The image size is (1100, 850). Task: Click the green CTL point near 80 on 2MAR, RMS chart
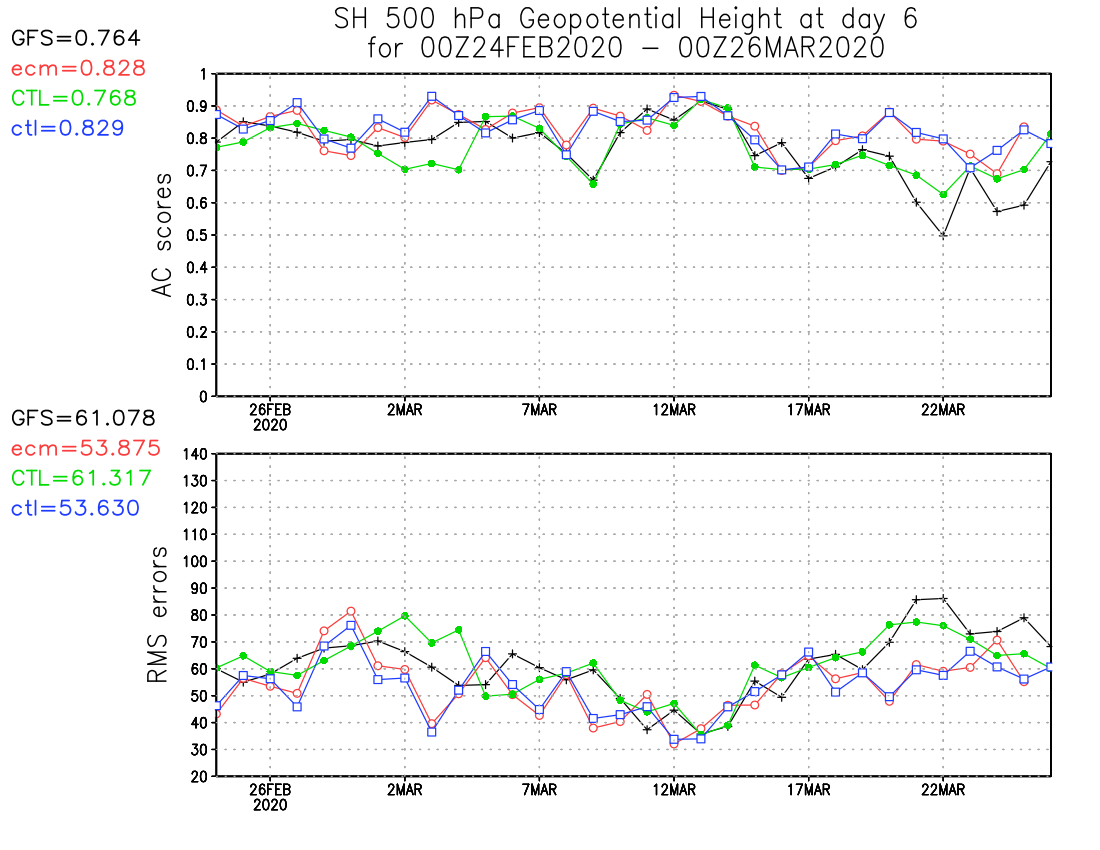(x=405, y=616)
